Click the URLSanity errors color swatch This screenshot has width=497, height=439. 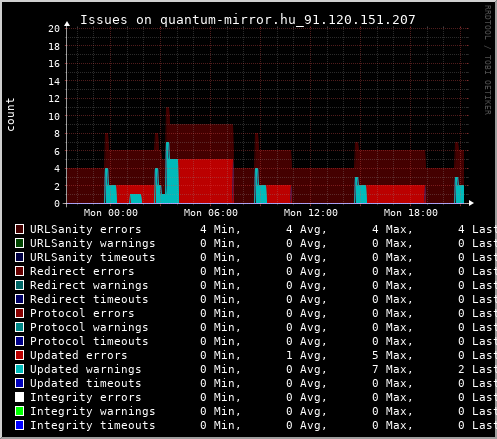pyautogui.click(x=20, y=229)
